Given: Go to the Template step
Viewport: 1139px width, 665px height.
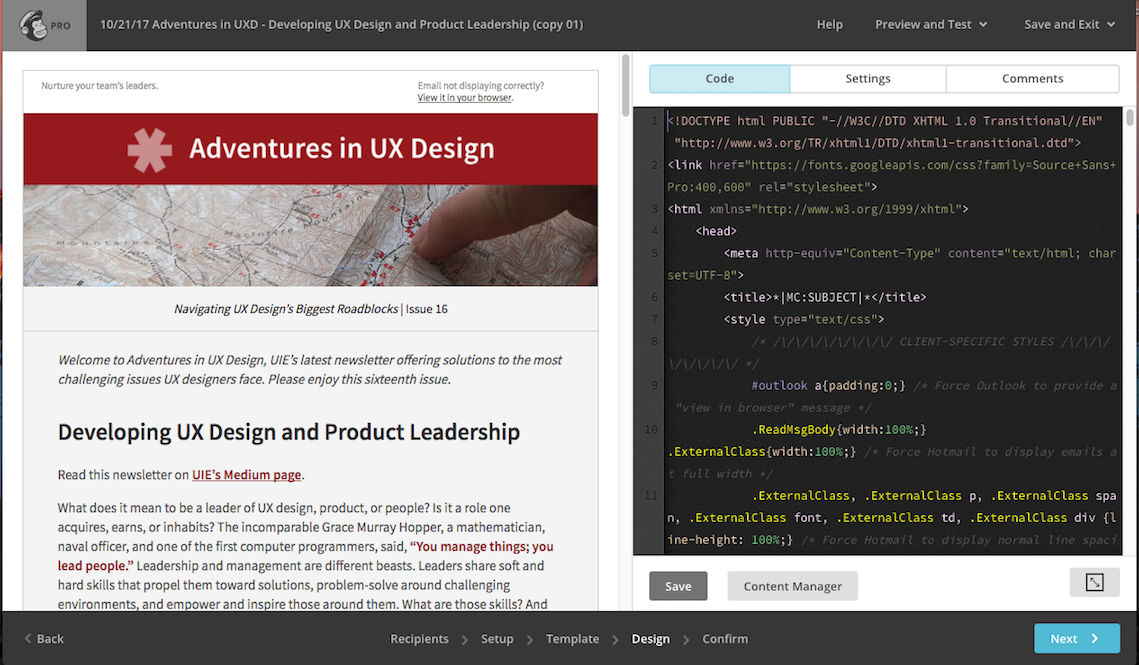Looking at the screenshot, I should tap(572, 639).
